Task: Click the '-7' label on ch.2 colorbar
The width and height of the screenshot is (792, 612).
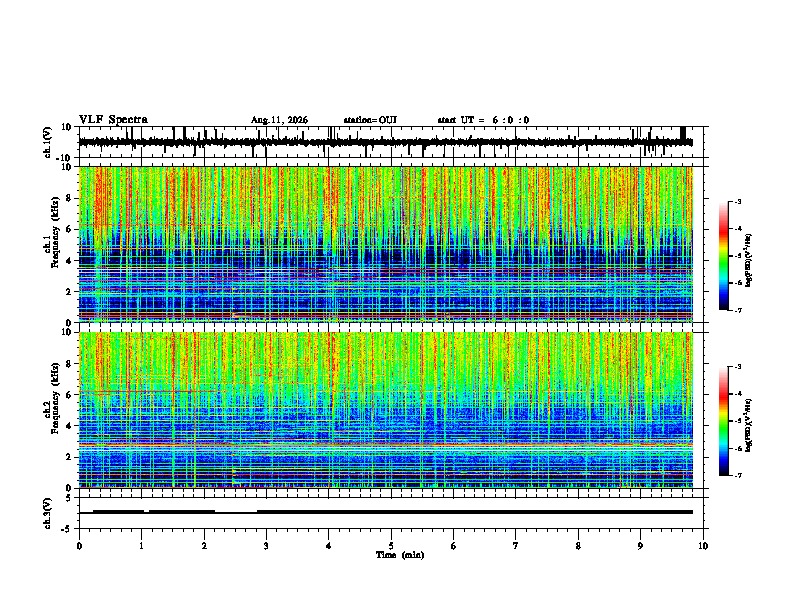Action: click(x=738, y=476)
